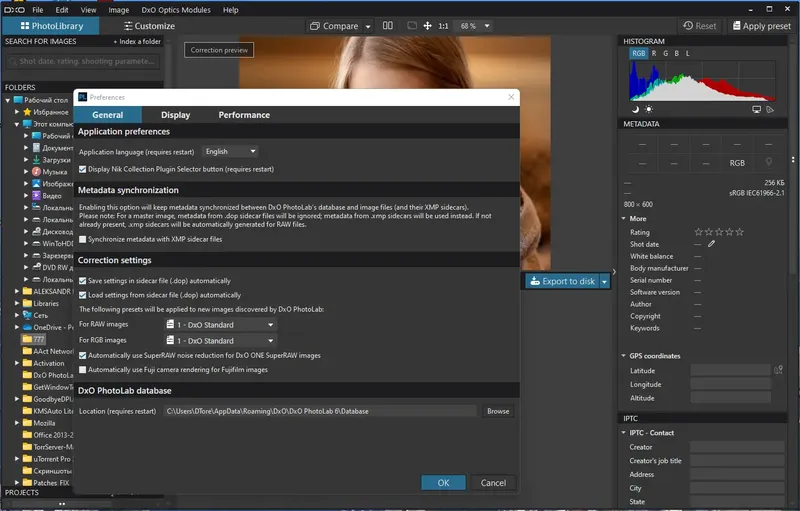Click the fit-on-screen rectangle icon in the toolbar
This screenshot has height=511, width=800.
[x=412, y=25]
